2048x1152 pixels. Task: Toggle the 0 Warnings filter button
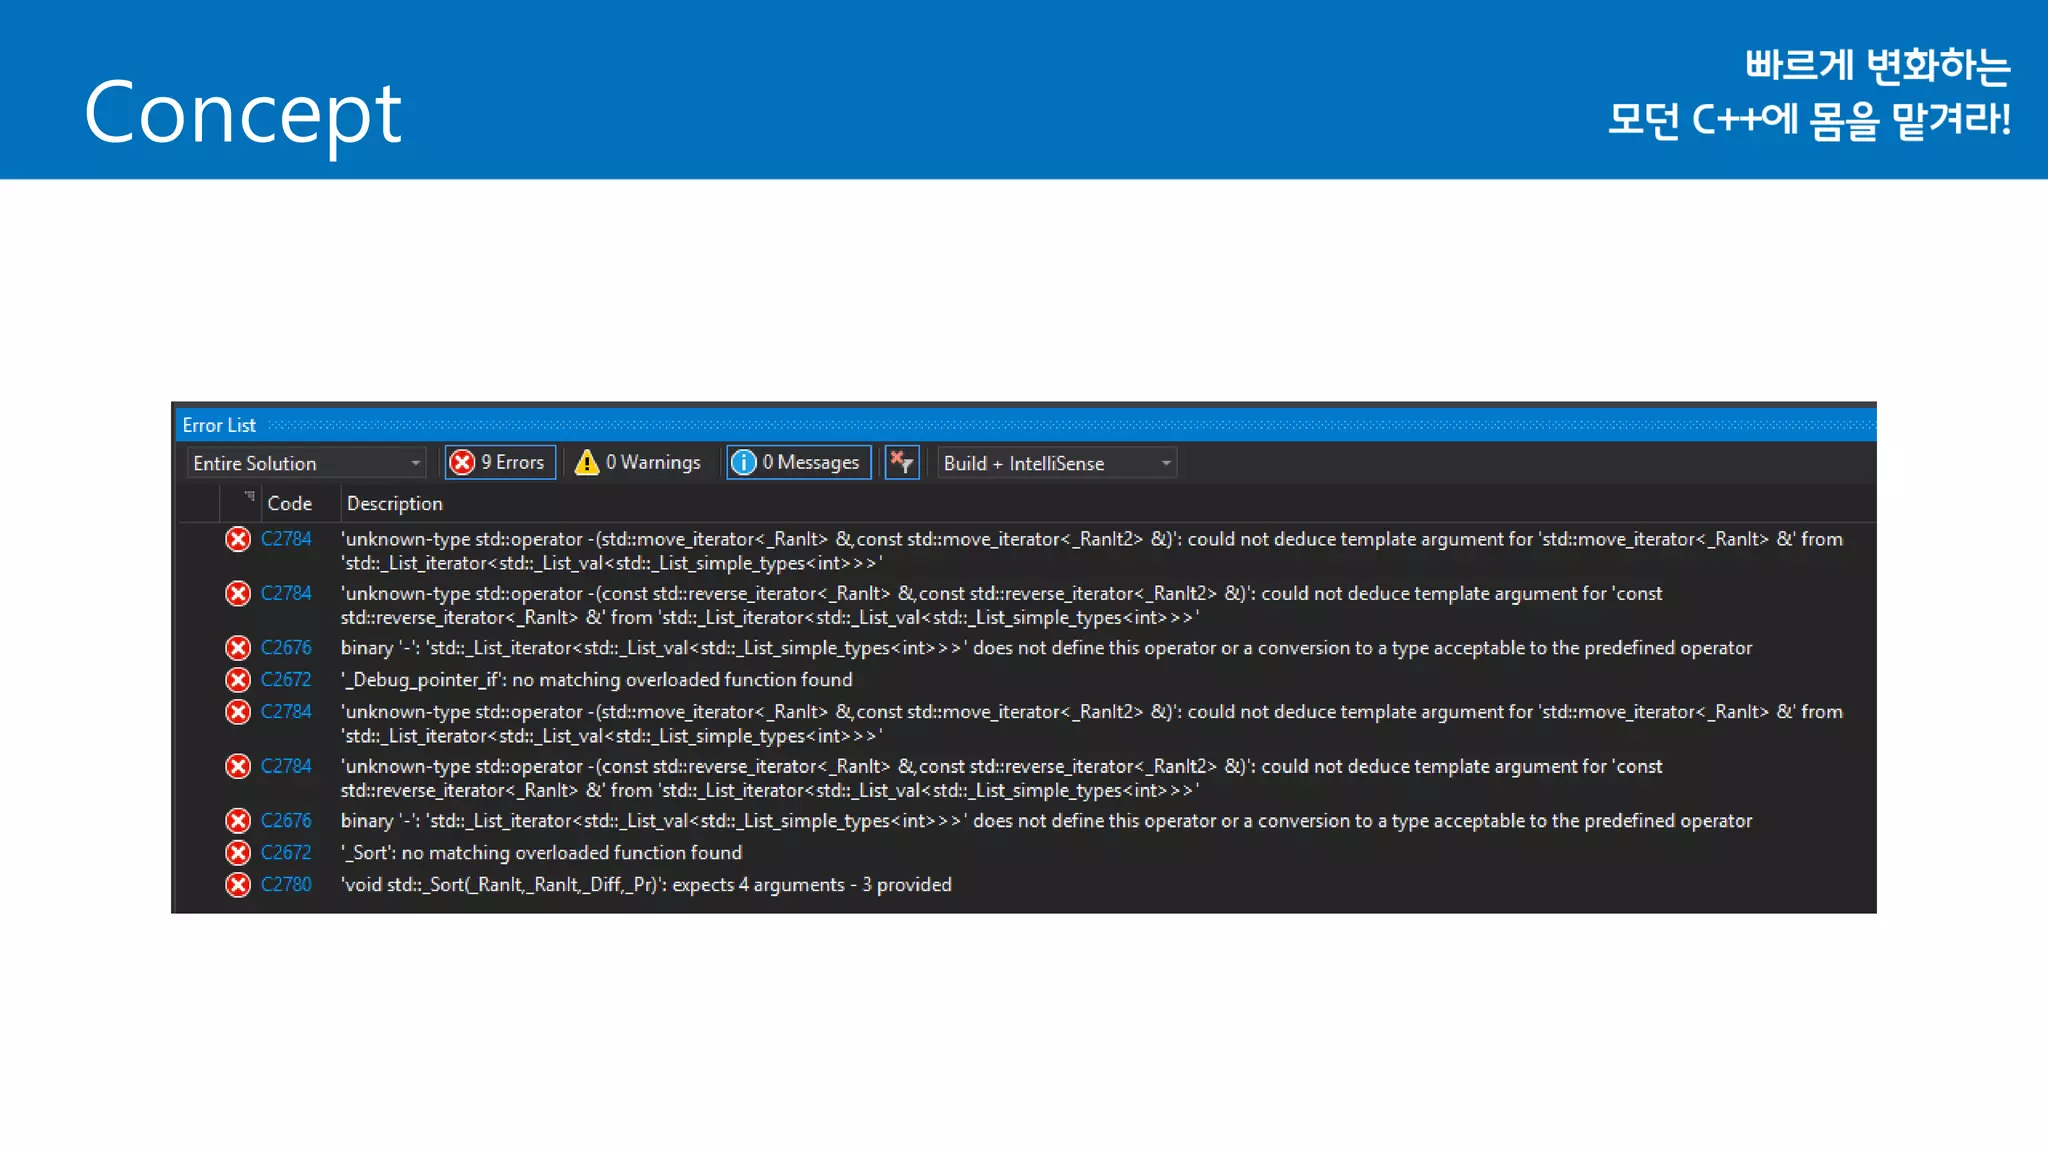tap(639, 462)
